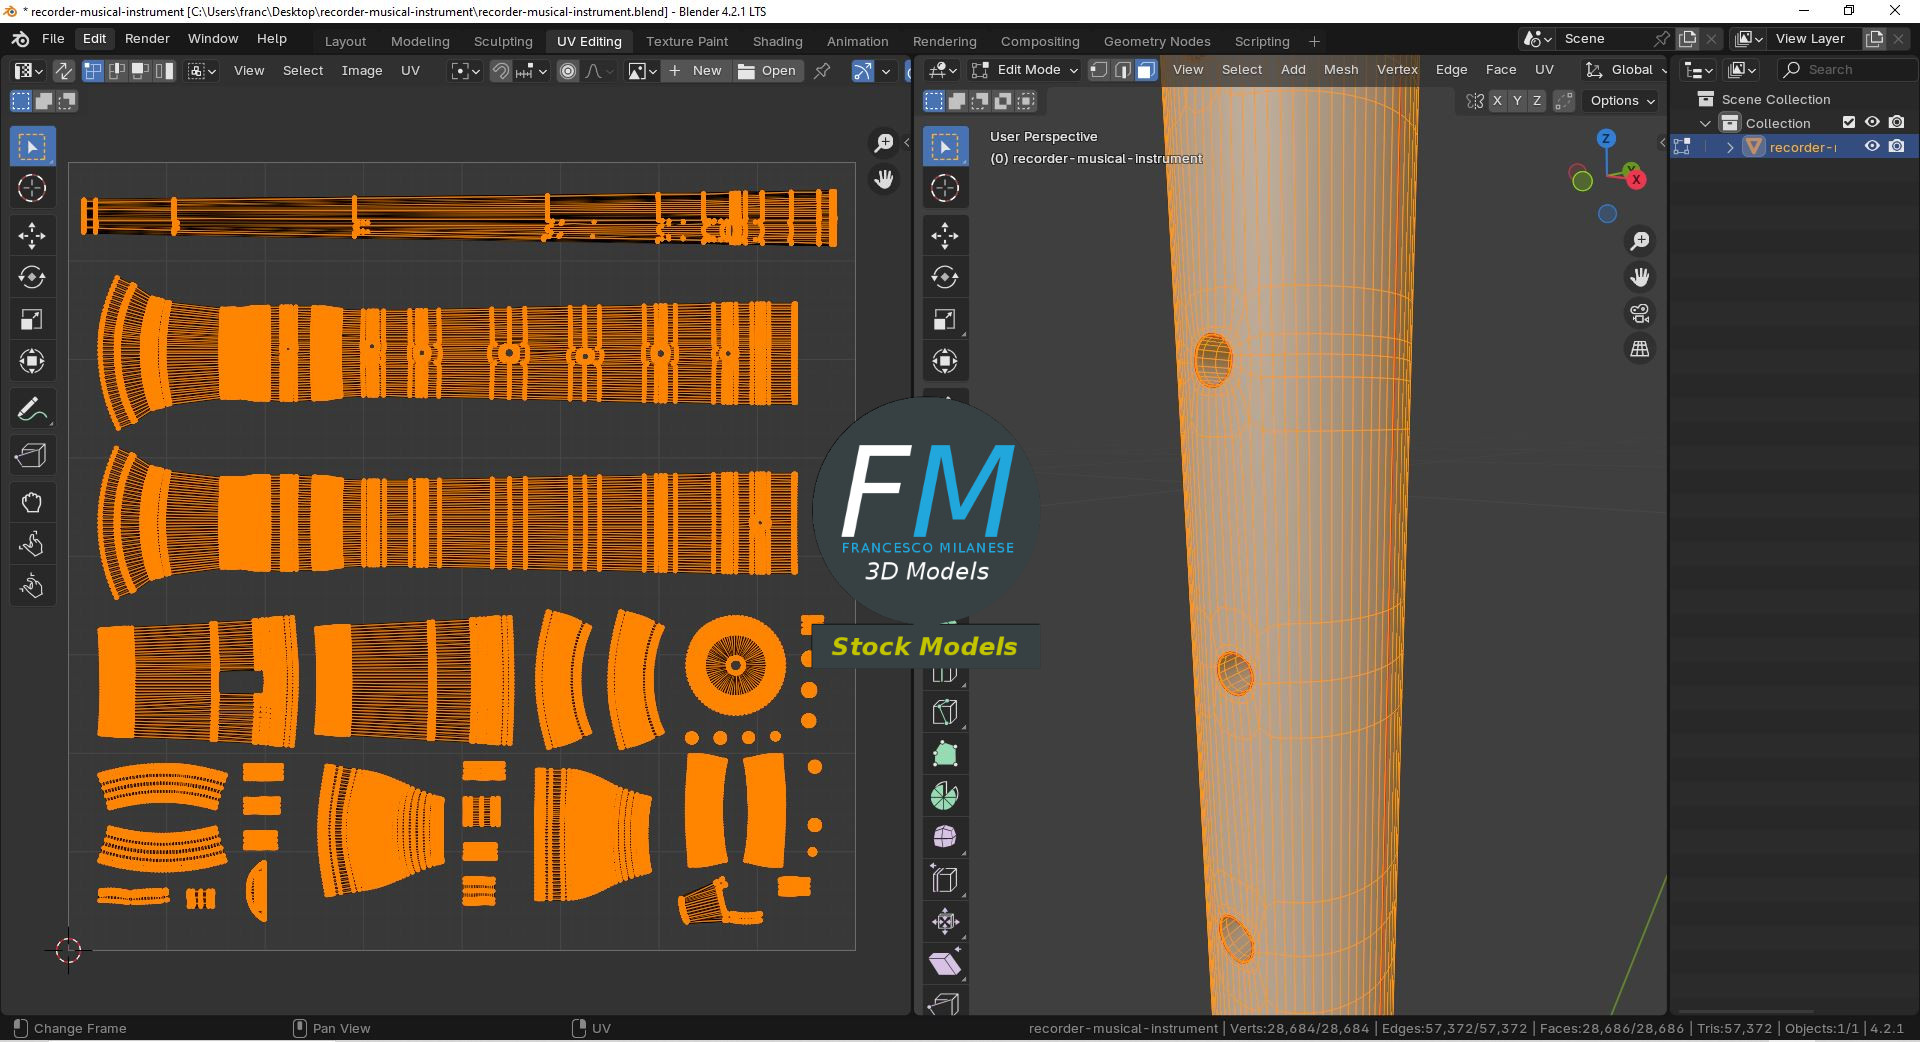Click the Cursor tool in 3D viewport

945,188
